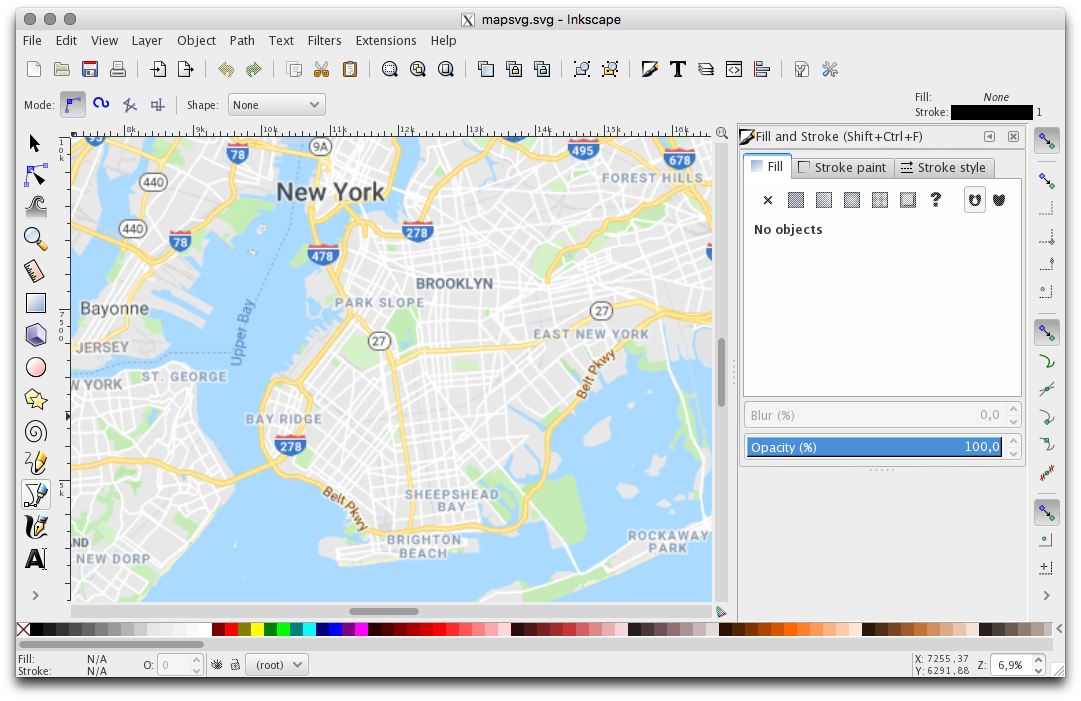Screen dimensions: 1081x701
Task: Select the Calligraphy tool
Action: click(x=35, y=527)
